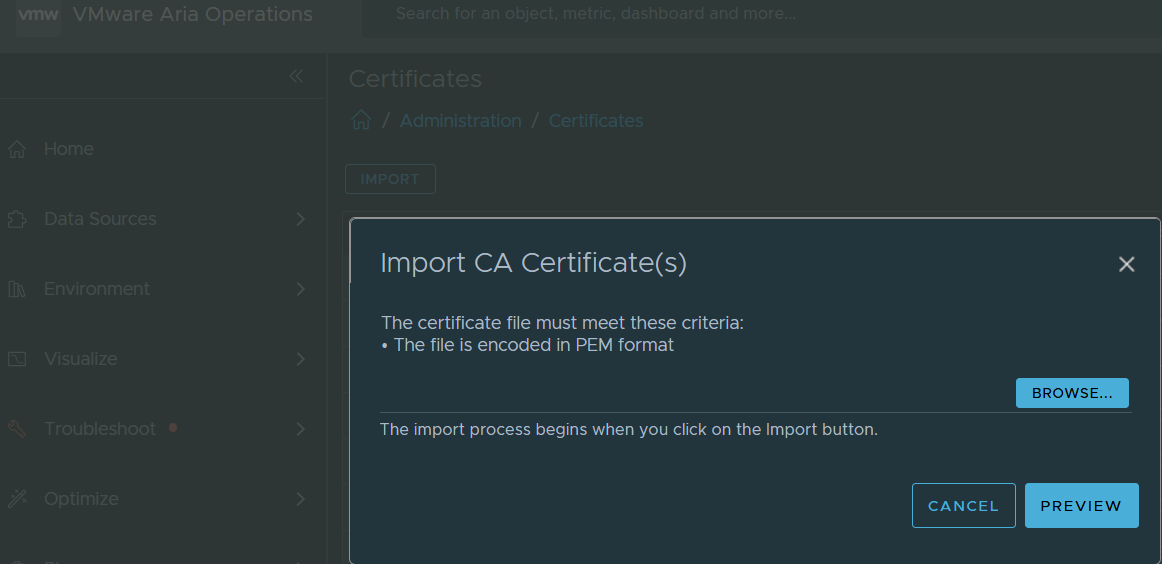Click the Environment icon in sidebar

point(16,289)
